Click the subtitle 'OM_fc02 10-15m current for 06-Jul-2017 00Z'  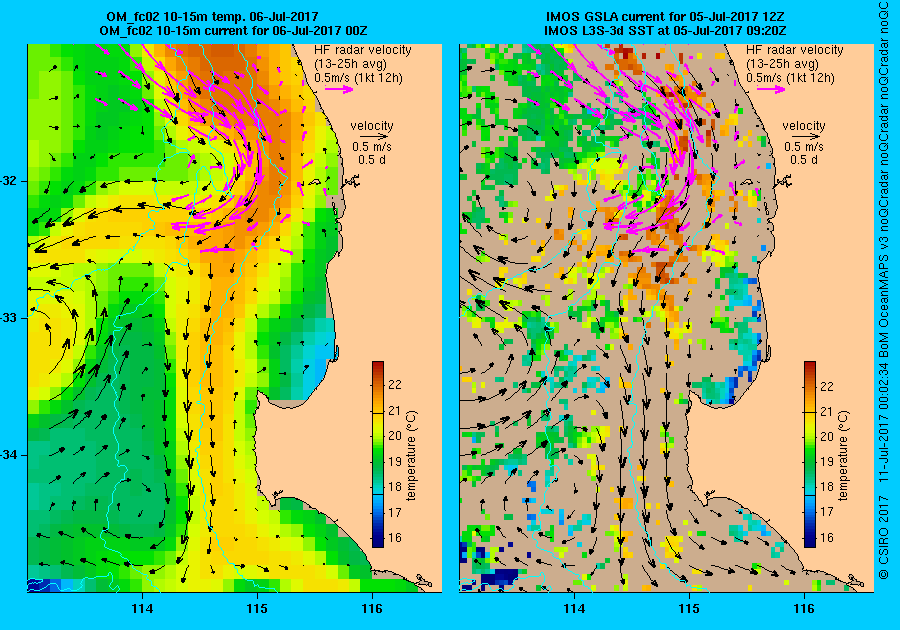pos(233,30)
